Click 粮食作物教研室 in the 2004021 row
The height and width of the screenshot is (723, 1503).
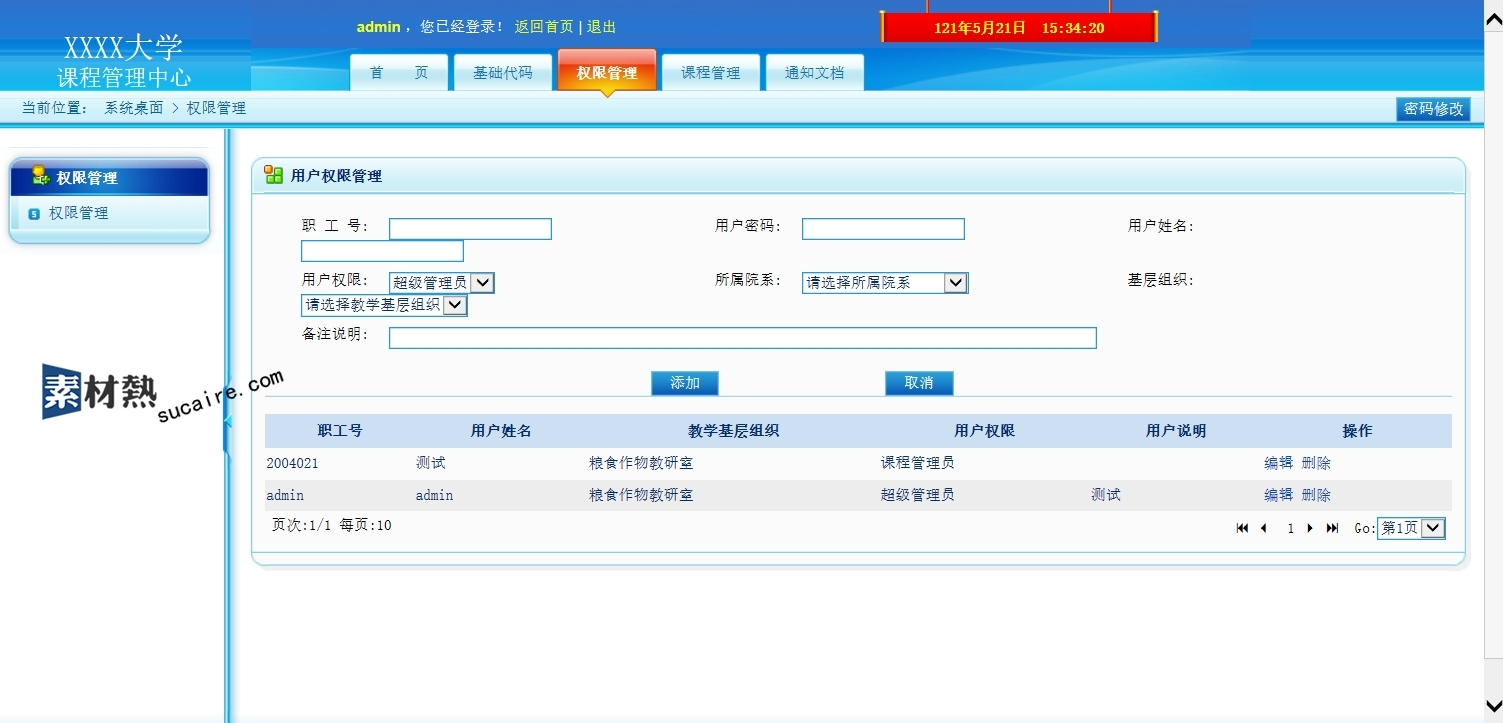point(641,463)
